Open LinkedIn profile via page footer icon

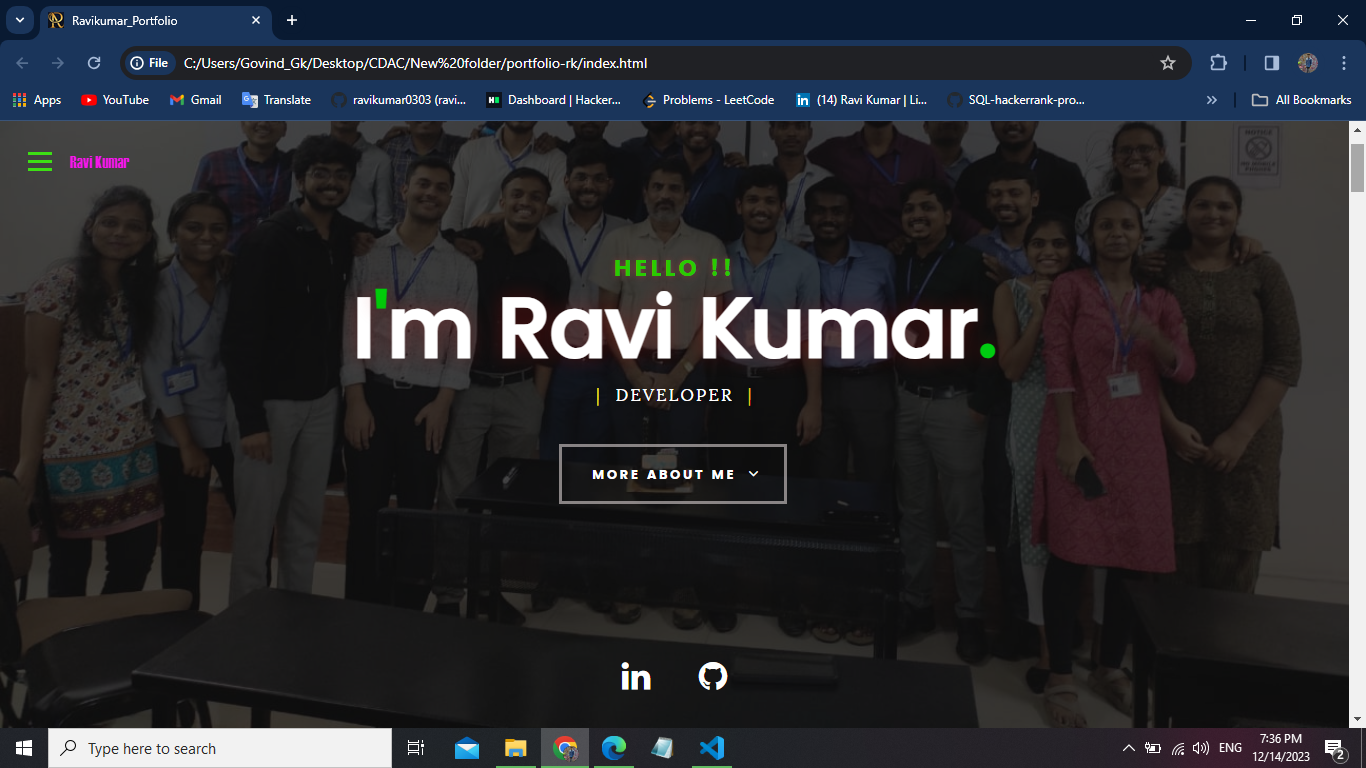click(636, 677)
